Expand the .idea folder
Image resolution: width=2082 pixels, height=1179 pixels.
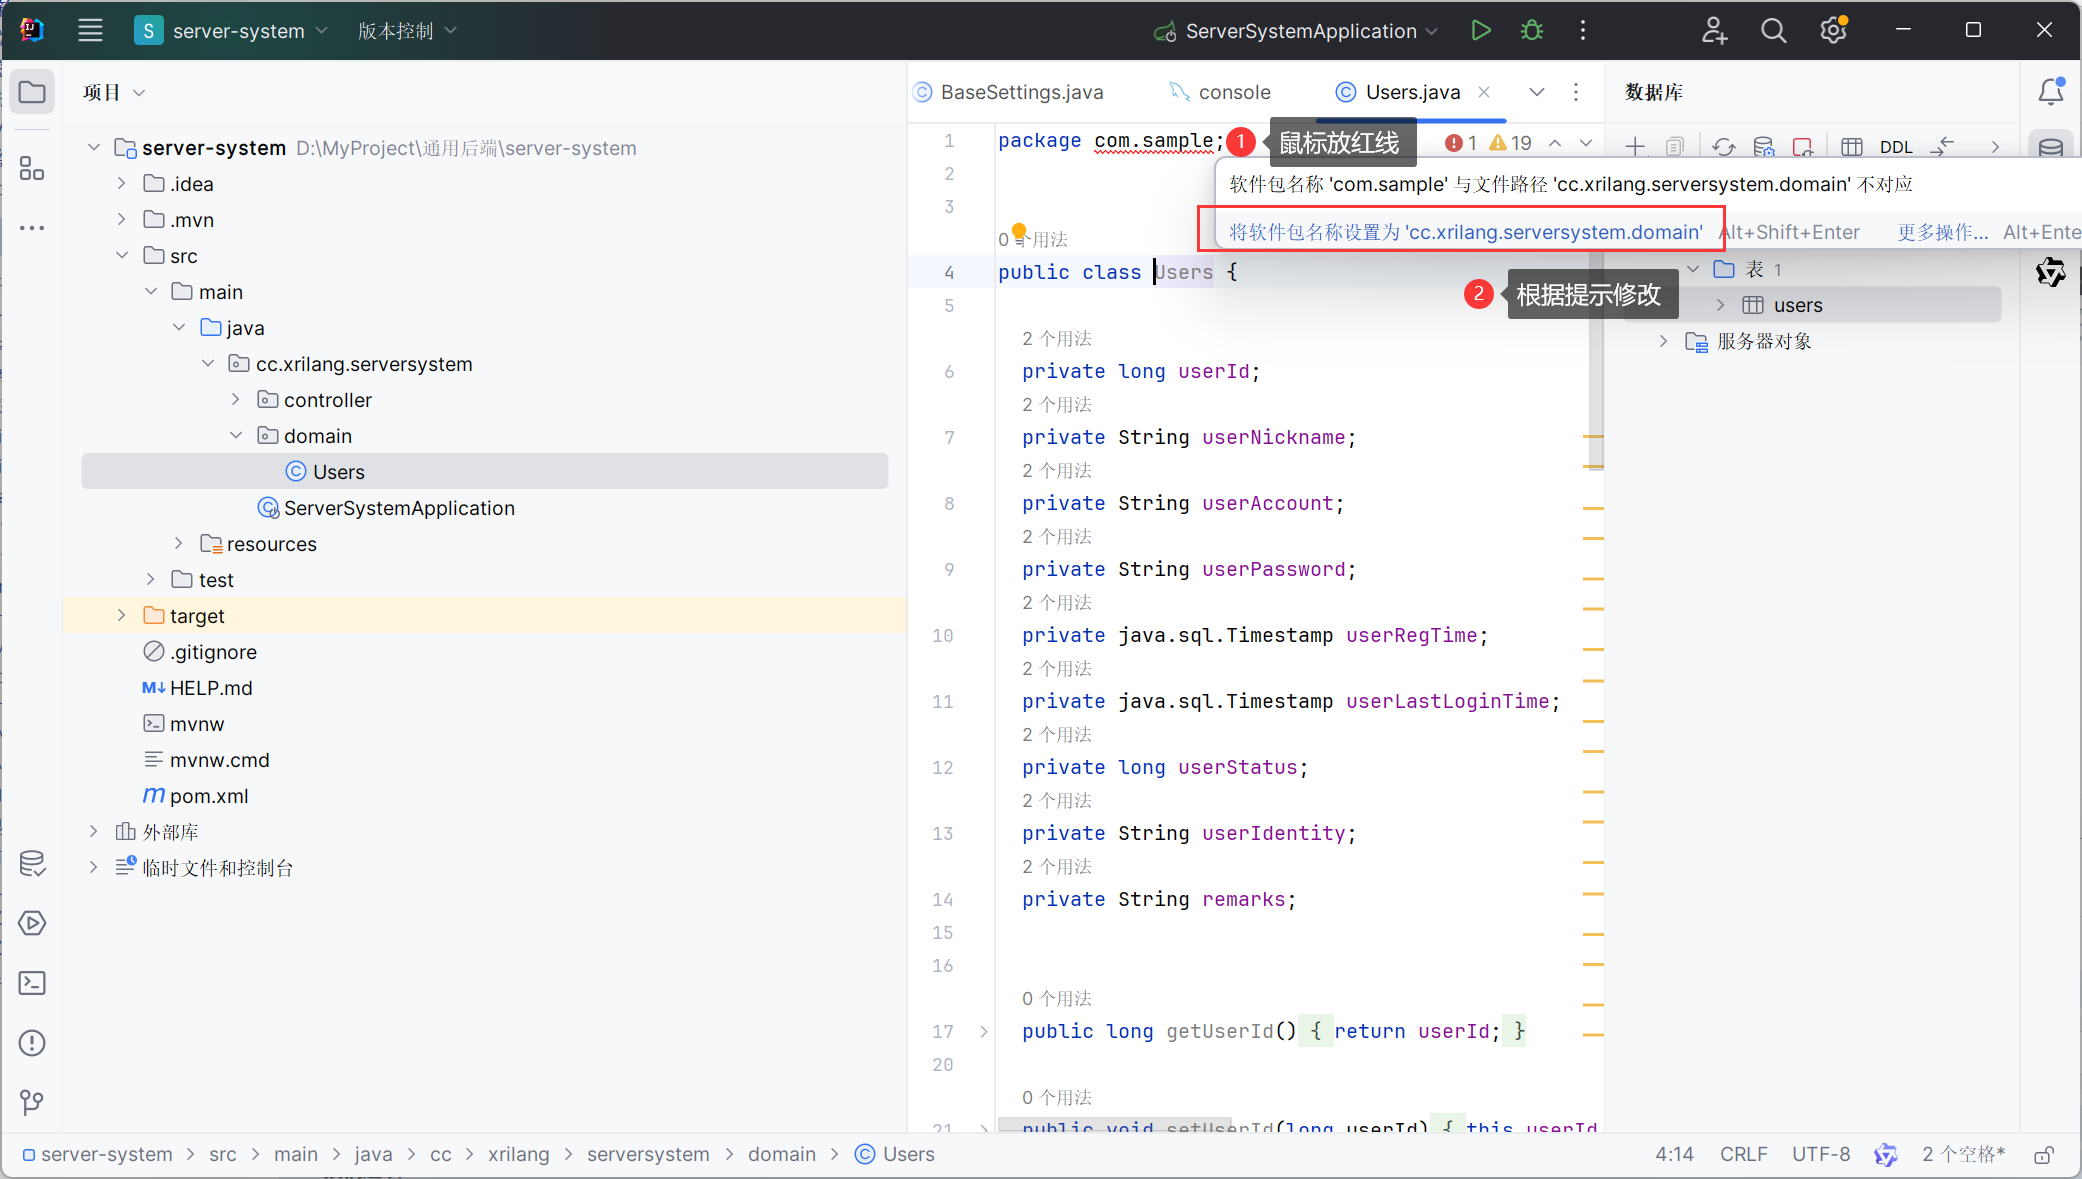121,183
